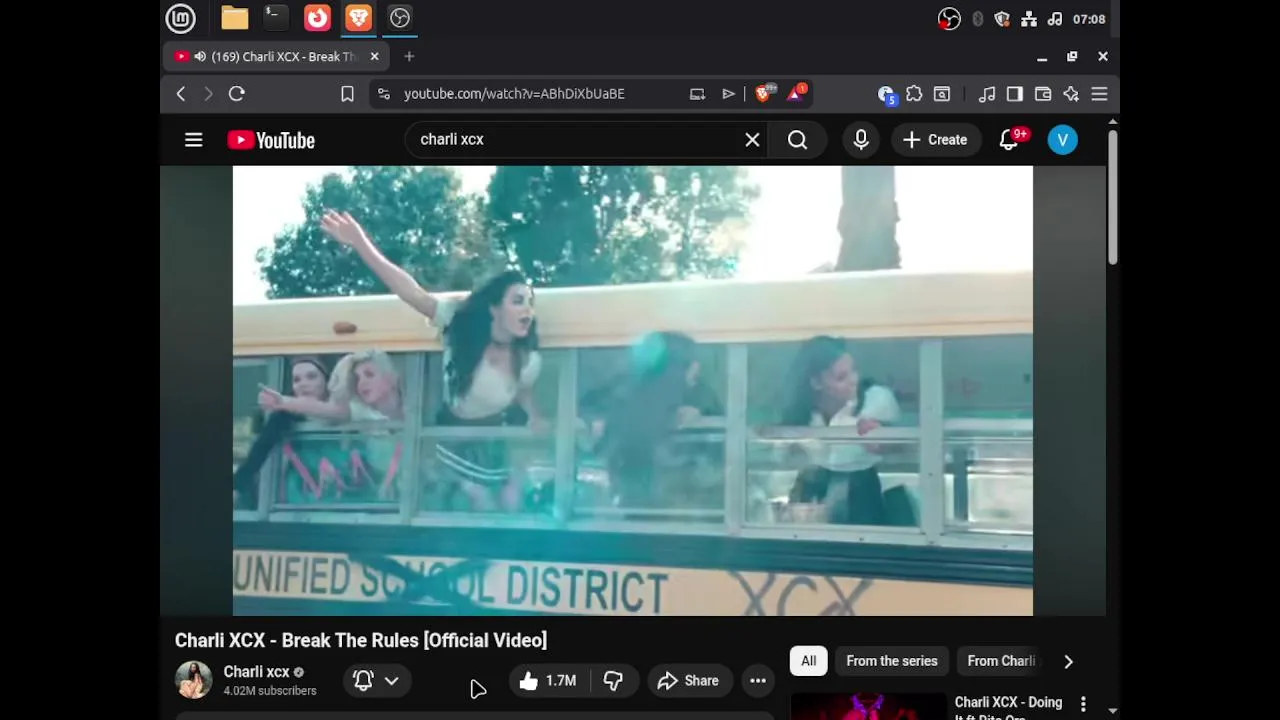Click the Brave playlist arrow icon in address bar
Viewport: 1280px width, 720px height.
(x=728, y=94)
